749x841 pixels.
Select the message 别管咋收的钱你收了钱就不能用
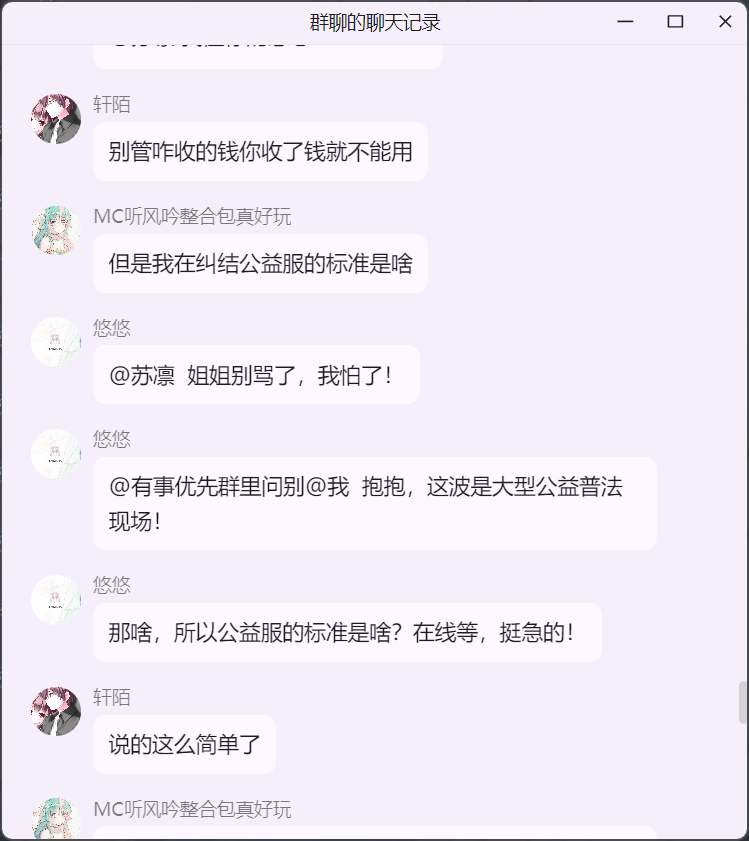(260, 152)
